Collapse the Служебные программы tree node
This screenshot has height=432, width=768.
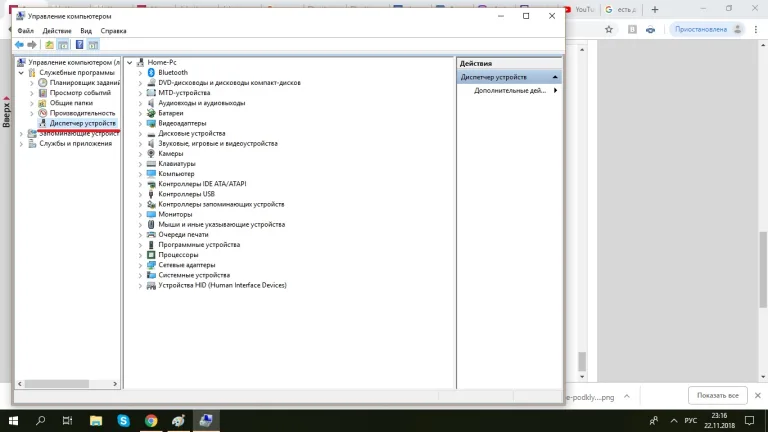[x=21, y=72]
